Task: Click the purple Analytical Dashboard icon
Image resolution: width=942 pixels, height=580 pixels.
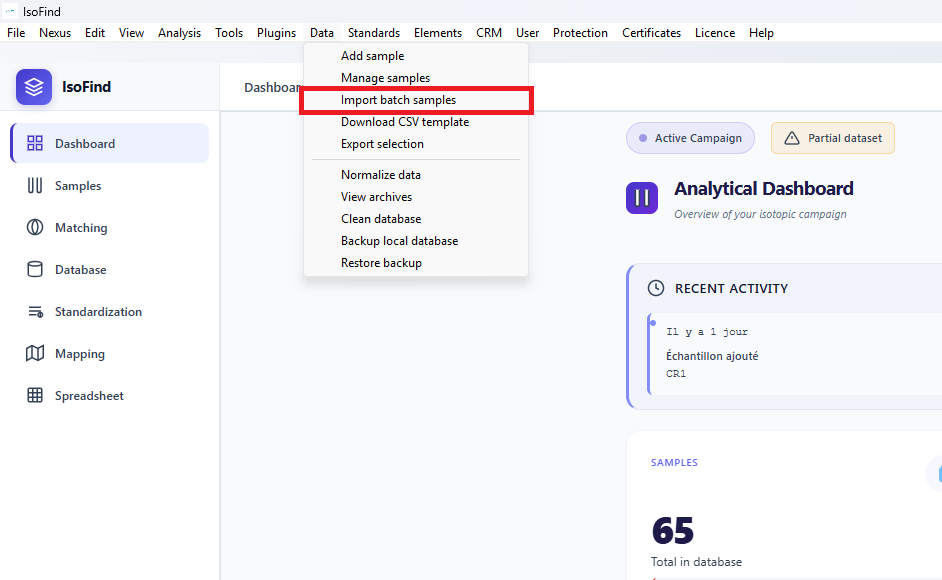Action: [642, 197]
